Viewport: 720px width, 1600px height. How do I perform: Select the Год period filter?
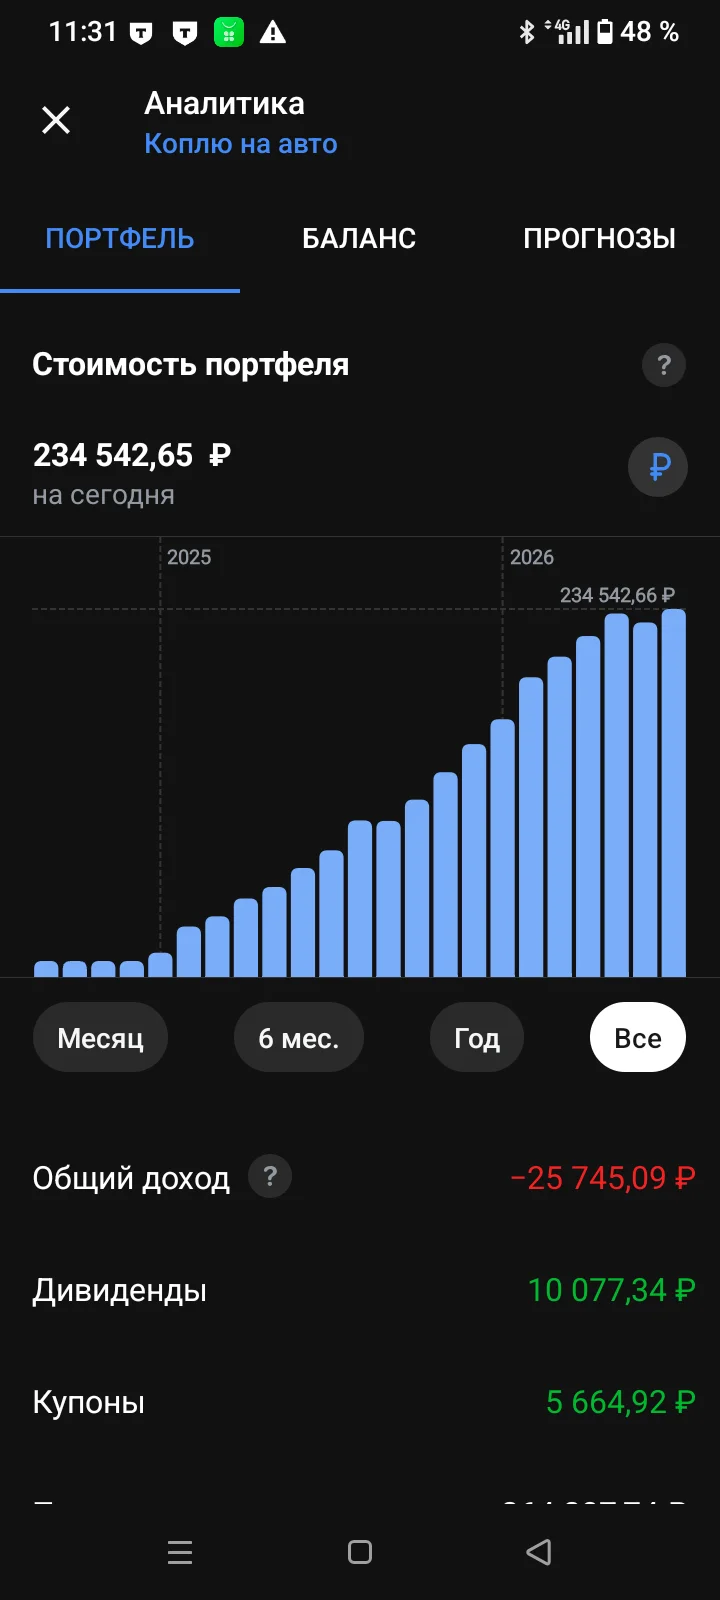click(476, 1038)
